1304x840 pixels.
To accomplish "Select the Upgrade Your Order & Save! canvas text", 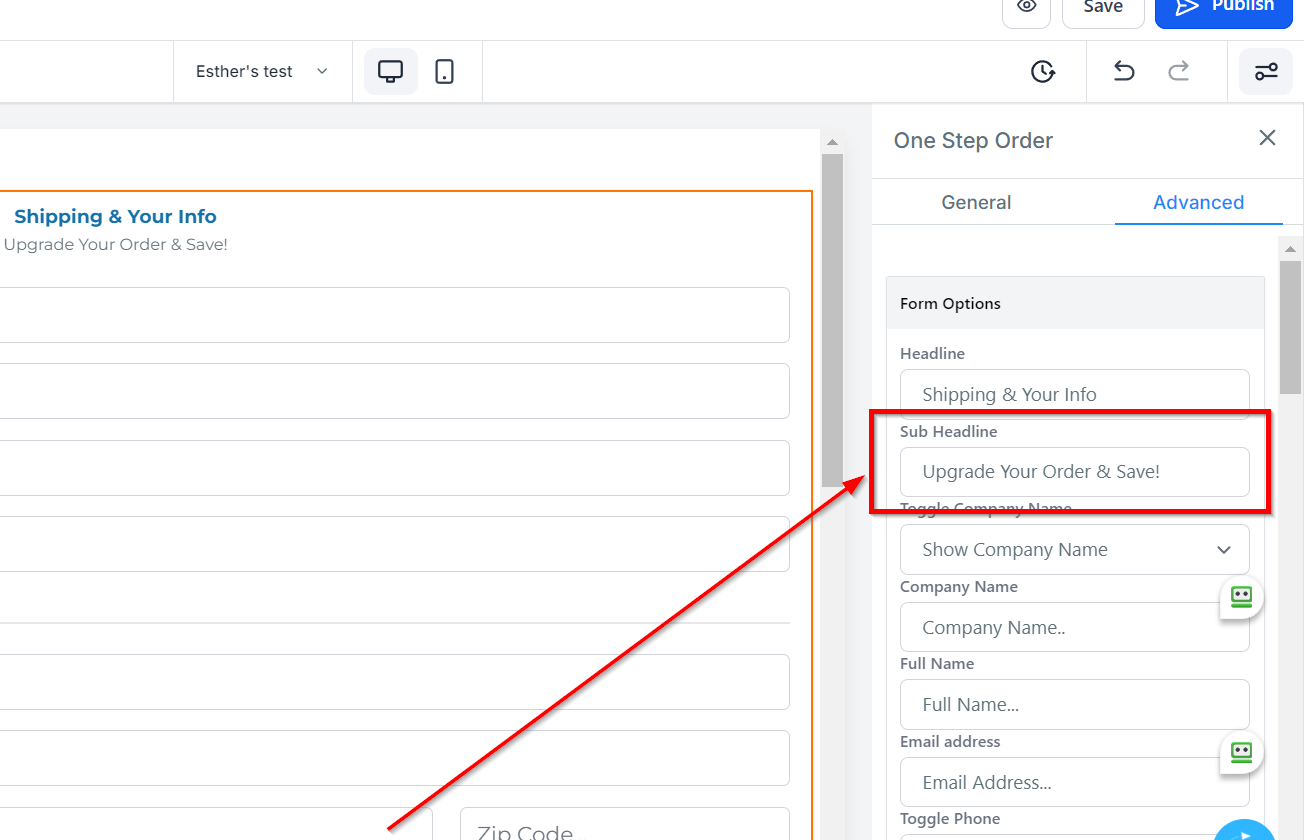I will tap(116, 245).
